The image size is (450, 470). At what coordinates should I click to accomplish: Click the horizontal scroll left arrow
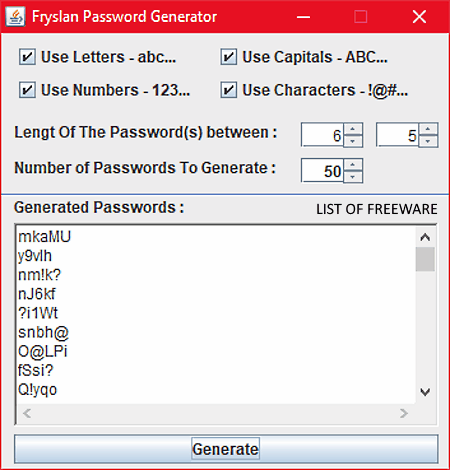[x=27, y=413]
